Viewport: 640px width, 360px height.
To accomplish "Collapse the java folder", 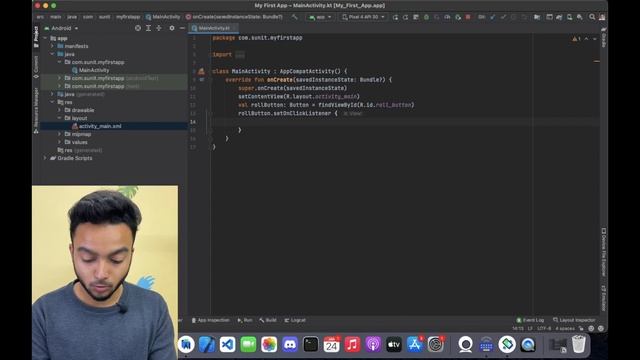I will pyautogui.click(x=52, y=54).
